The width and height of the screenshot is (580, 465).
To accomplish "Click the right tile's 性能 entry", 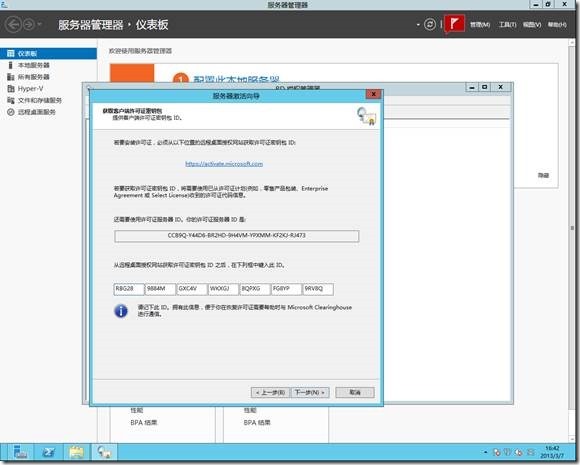I will coord(250,411).
